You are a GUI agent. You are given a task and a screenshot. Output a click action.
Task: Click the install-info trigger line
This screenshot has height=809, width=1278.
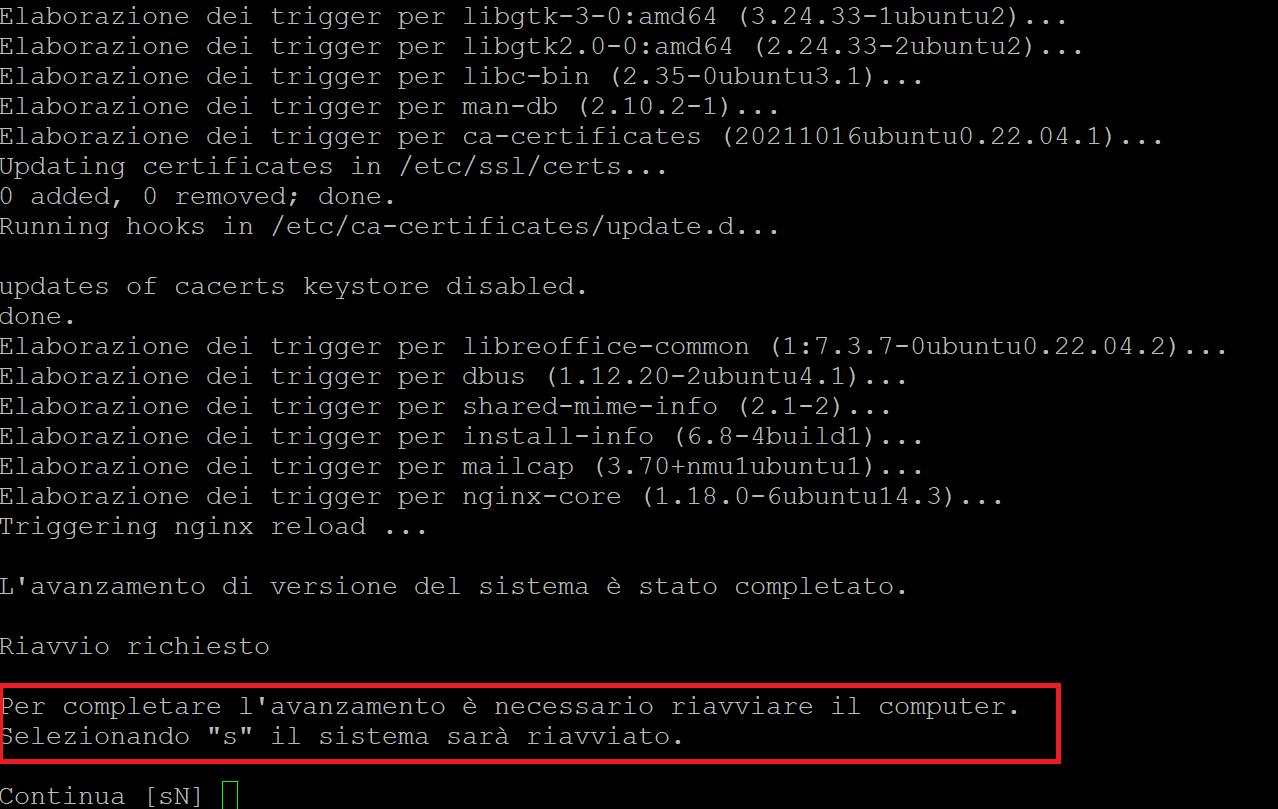pyautogui.click(x=462, y=436)
